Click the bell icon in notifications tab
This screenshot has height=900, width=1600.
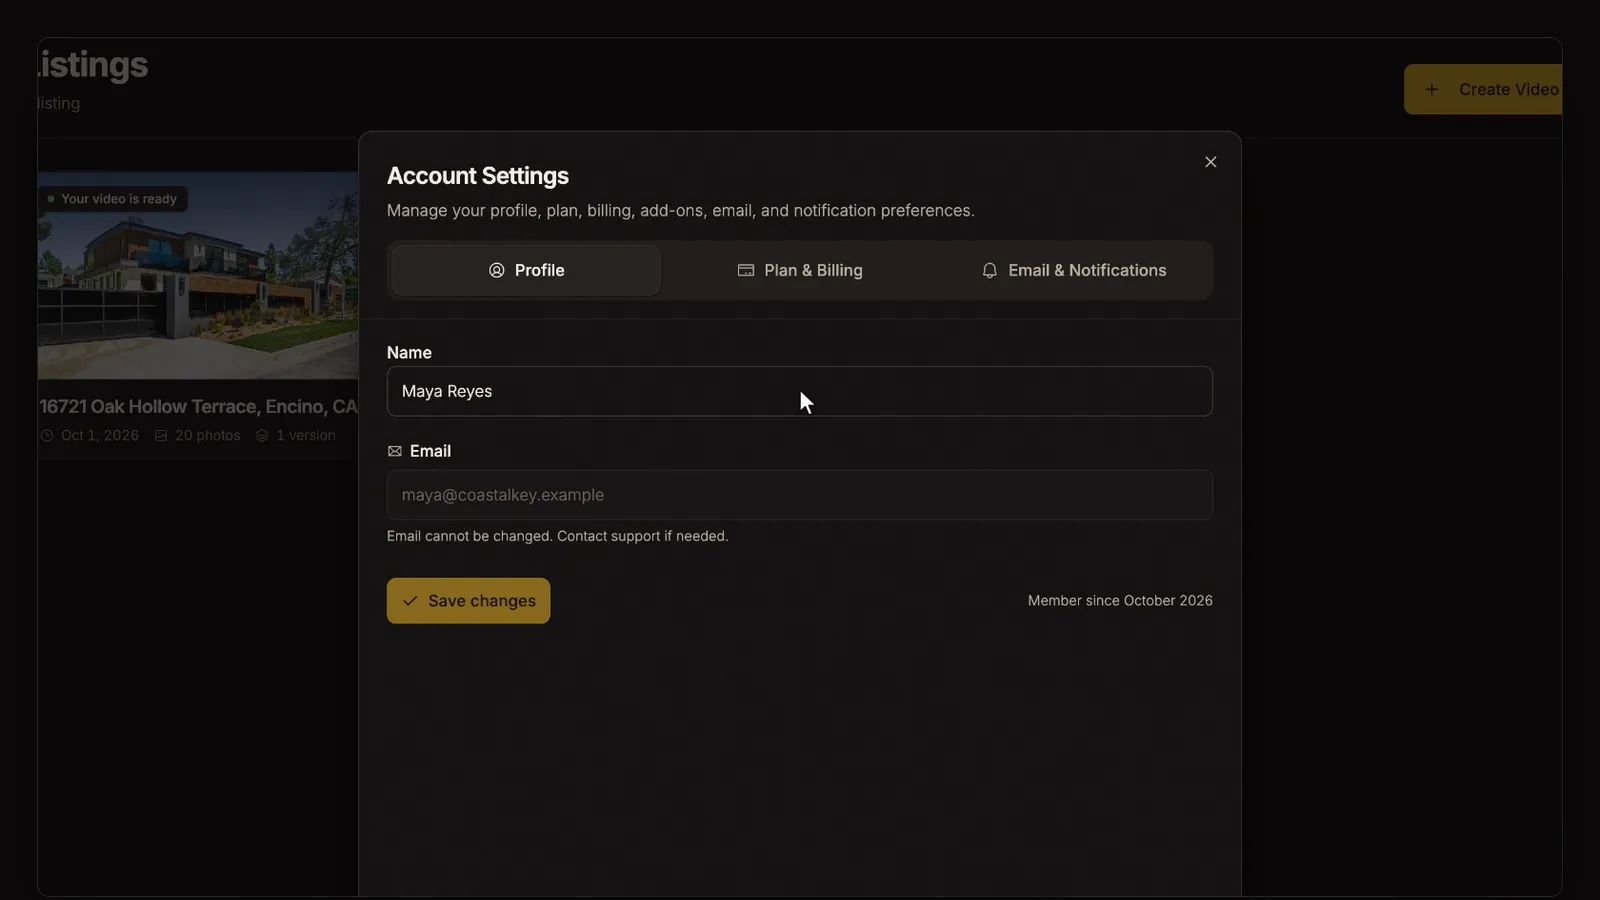pos(990,270)
